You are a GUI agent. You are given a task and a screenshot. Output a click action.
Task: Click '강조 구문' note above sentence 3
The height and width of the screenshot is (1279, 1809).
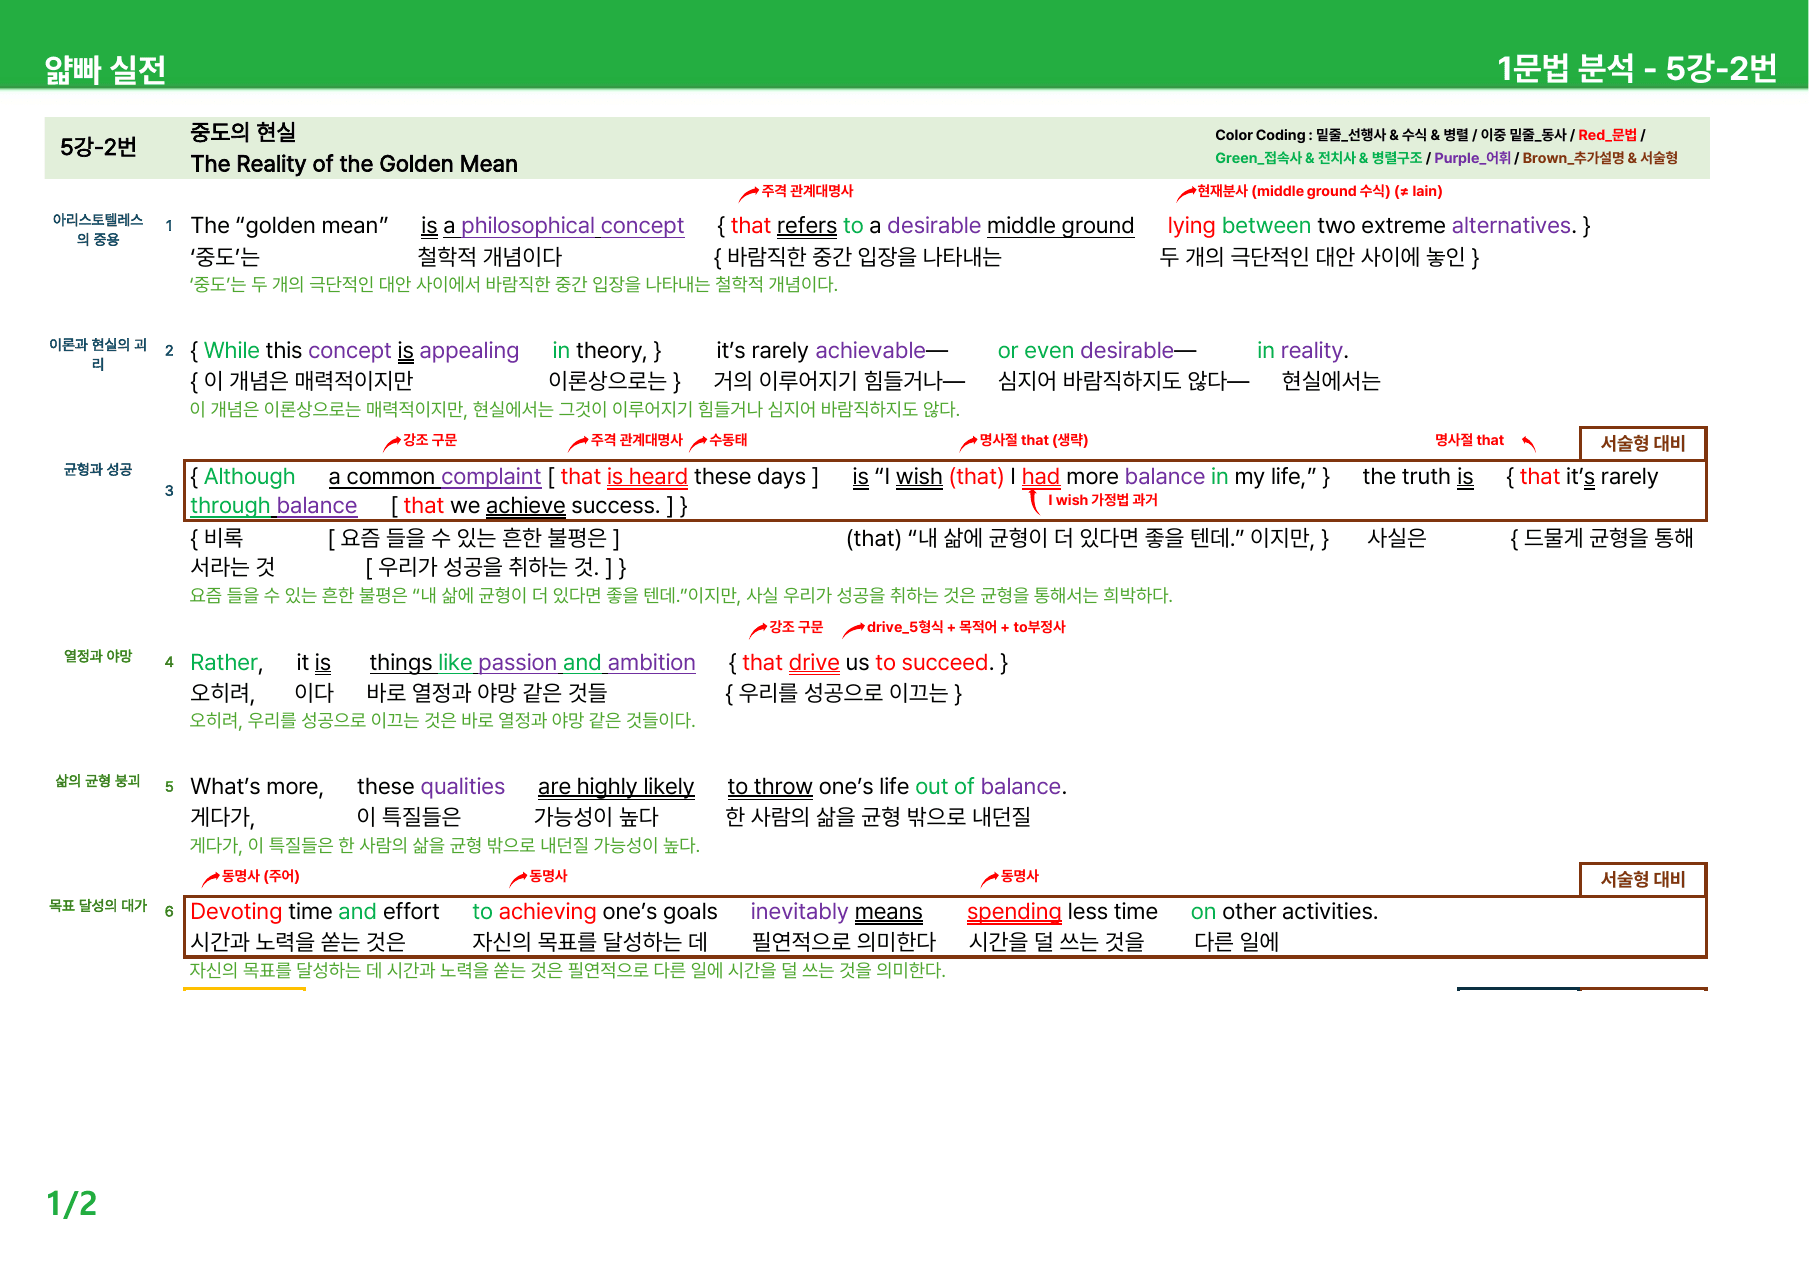tap(430, 440)
